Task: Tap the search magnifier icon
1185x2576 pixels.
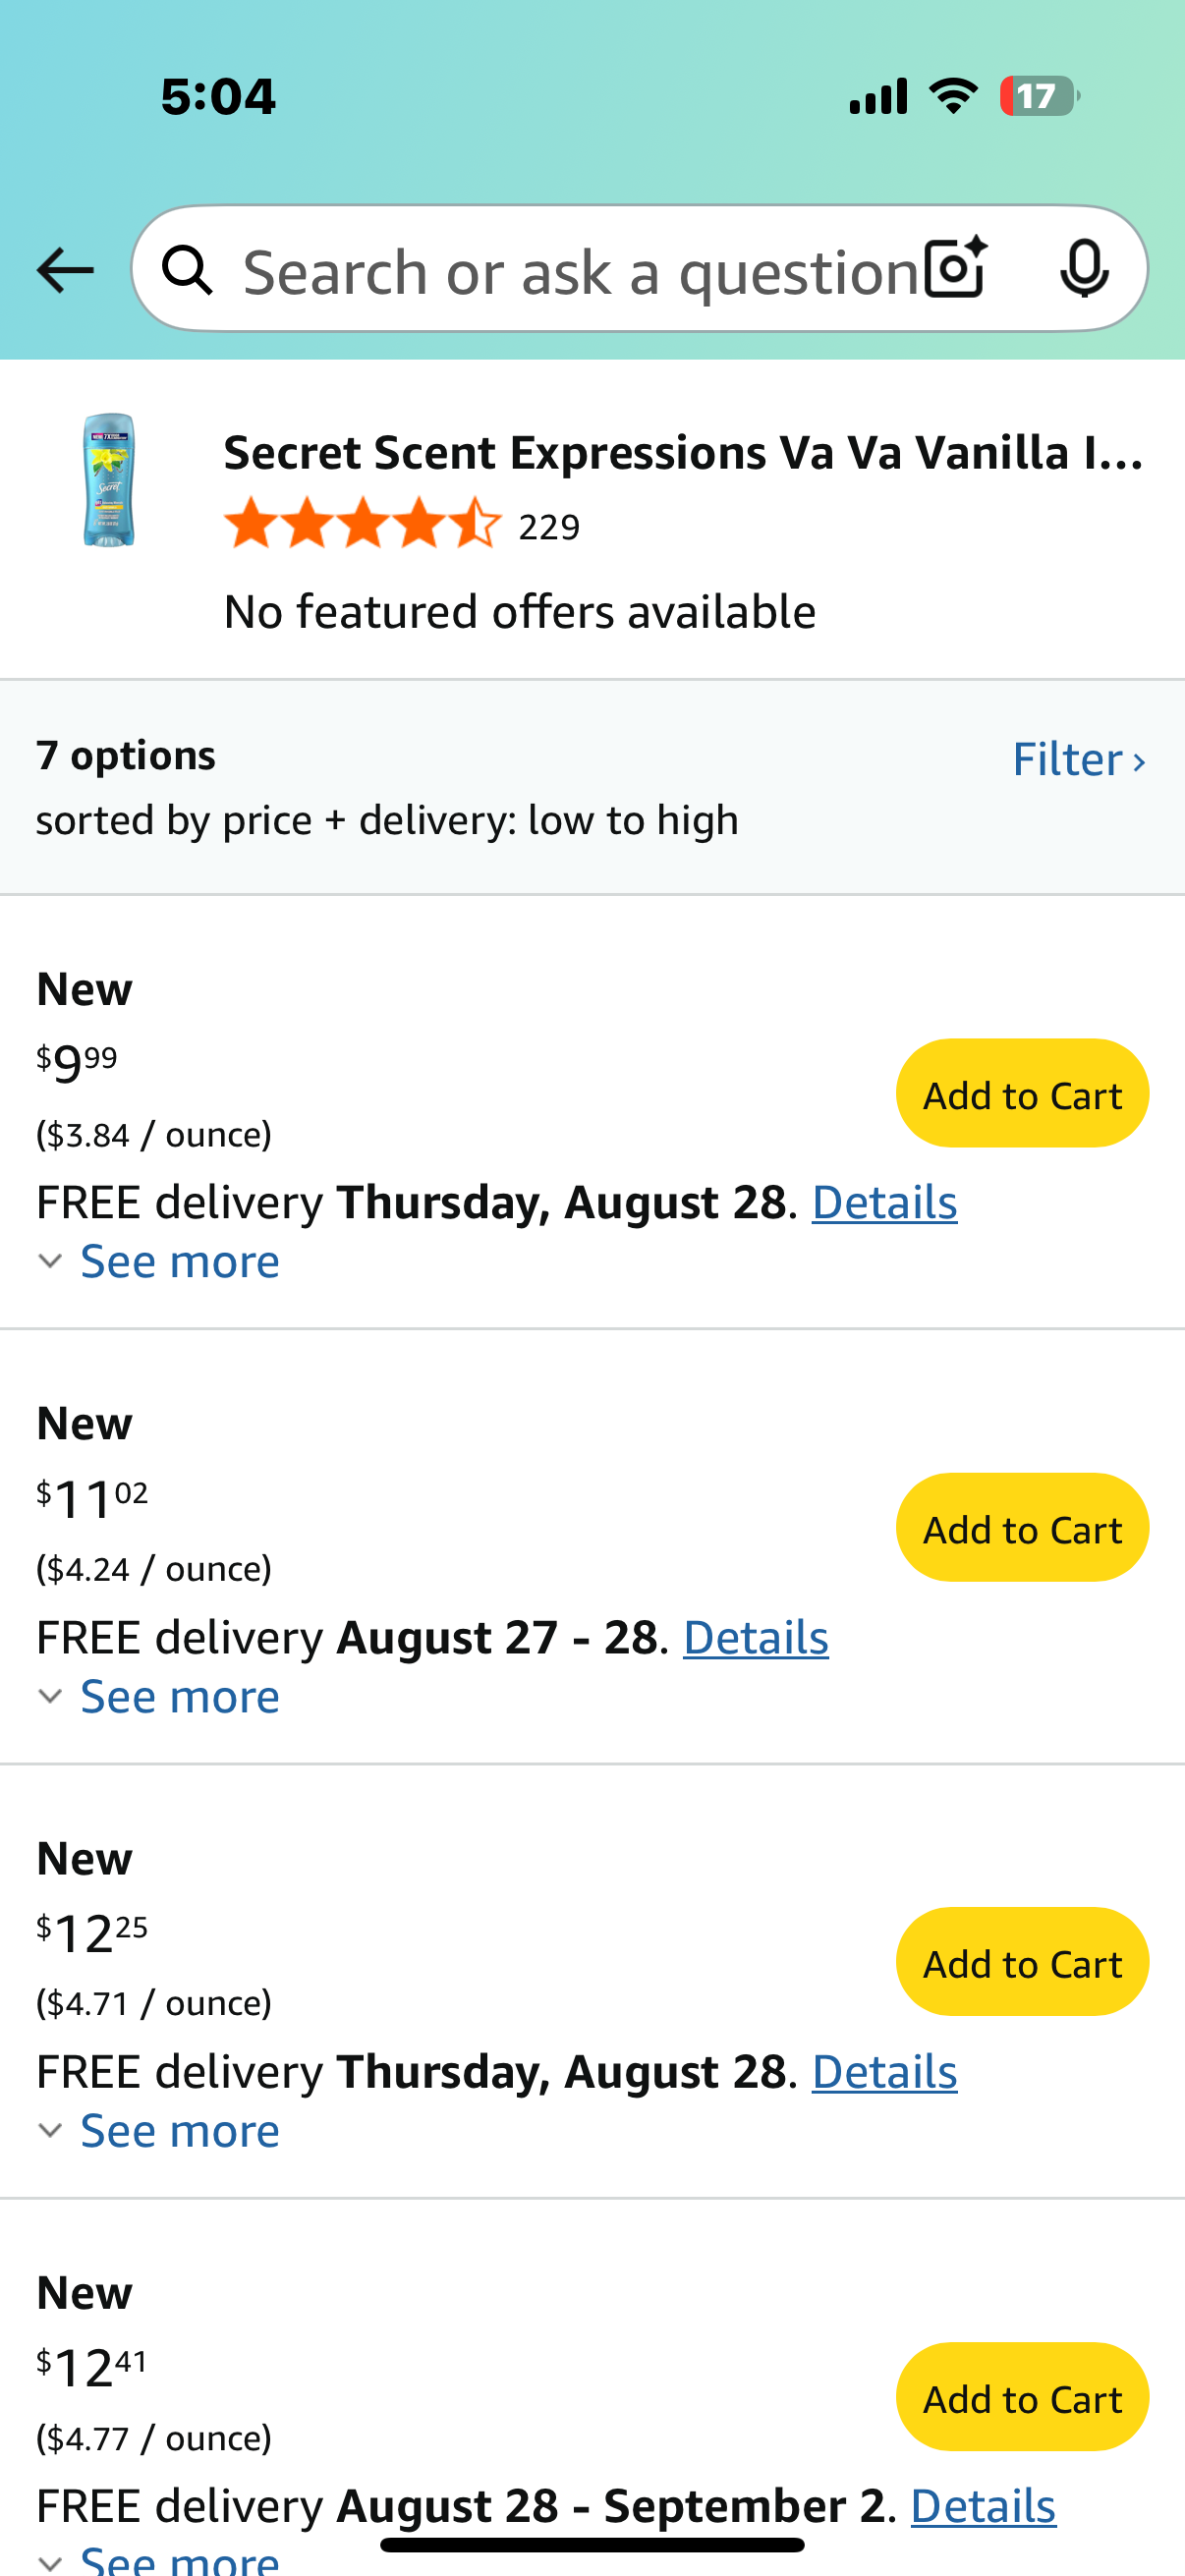Action: [x=188, y=270]
